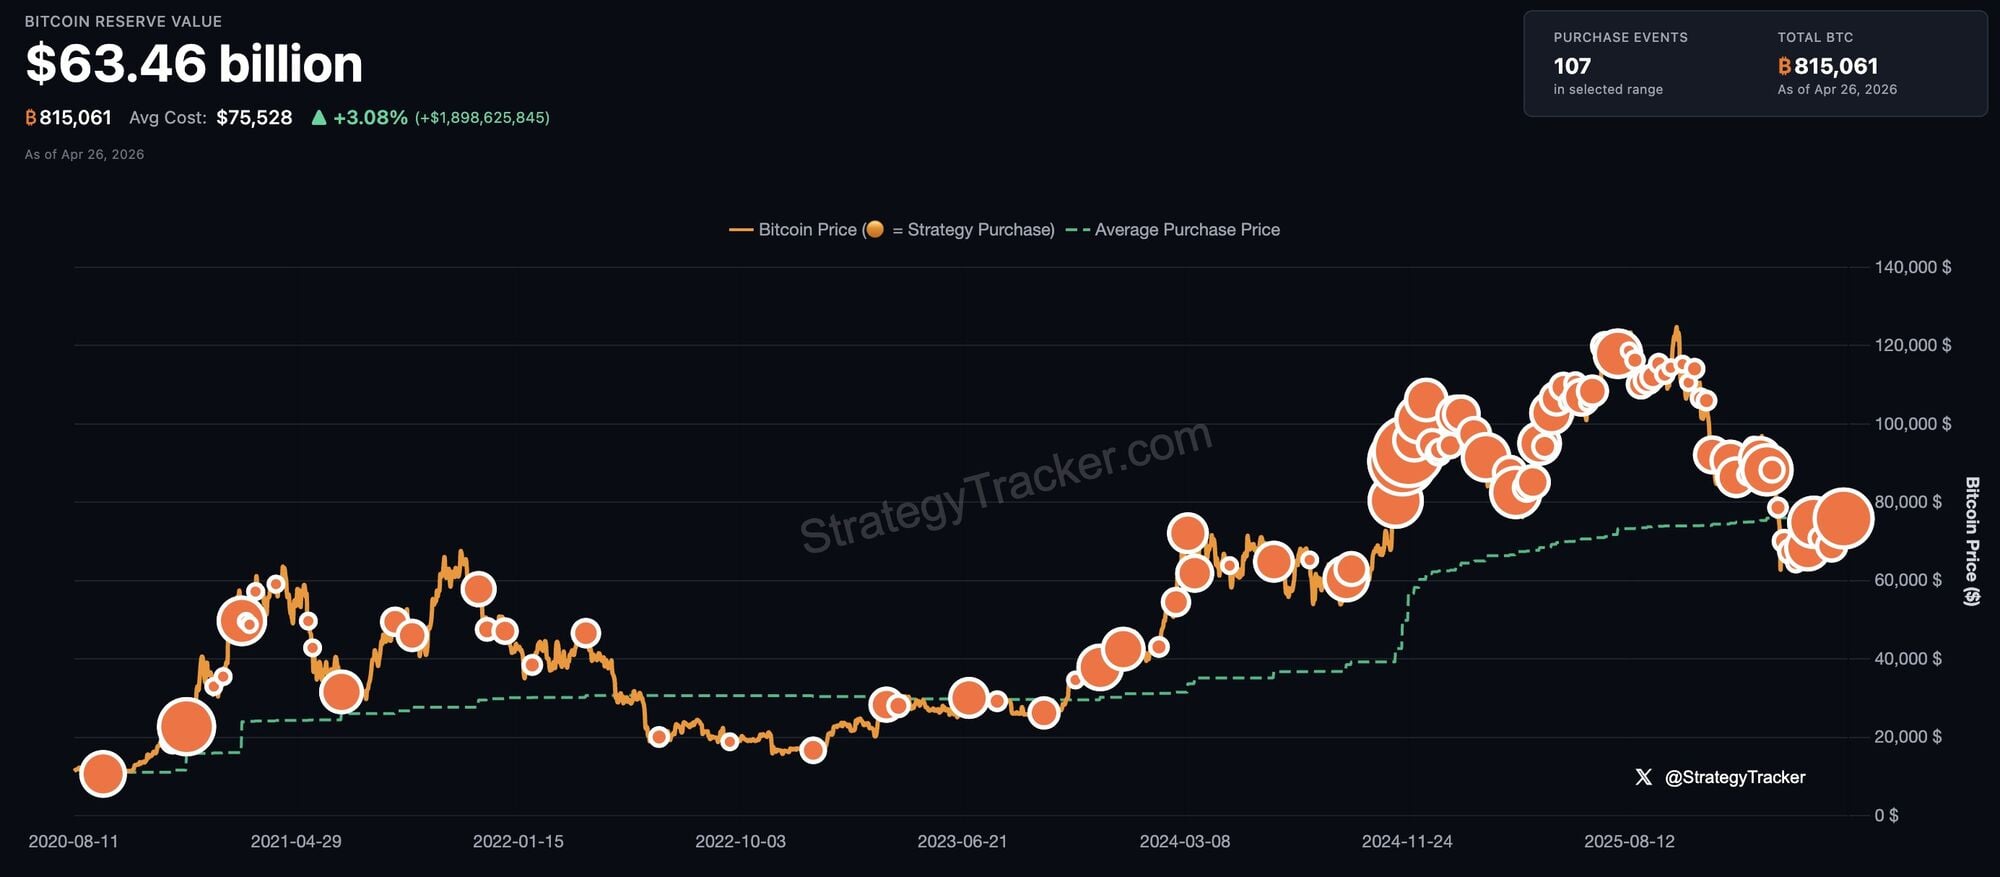Image resolution: width=2000 pixels, height=877 pixels.
Task: Click the $63.46 billion reserve value headline
Action: 194,64
